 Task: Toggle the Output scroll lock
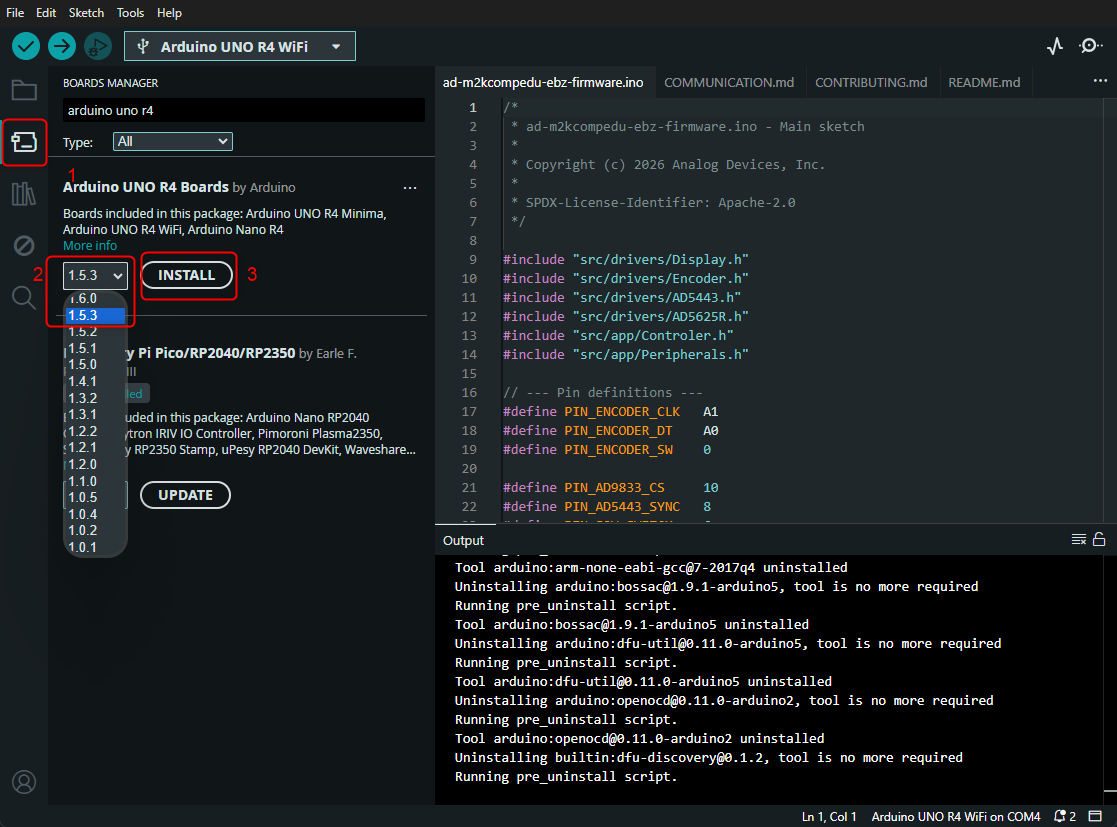(1099, 539)
